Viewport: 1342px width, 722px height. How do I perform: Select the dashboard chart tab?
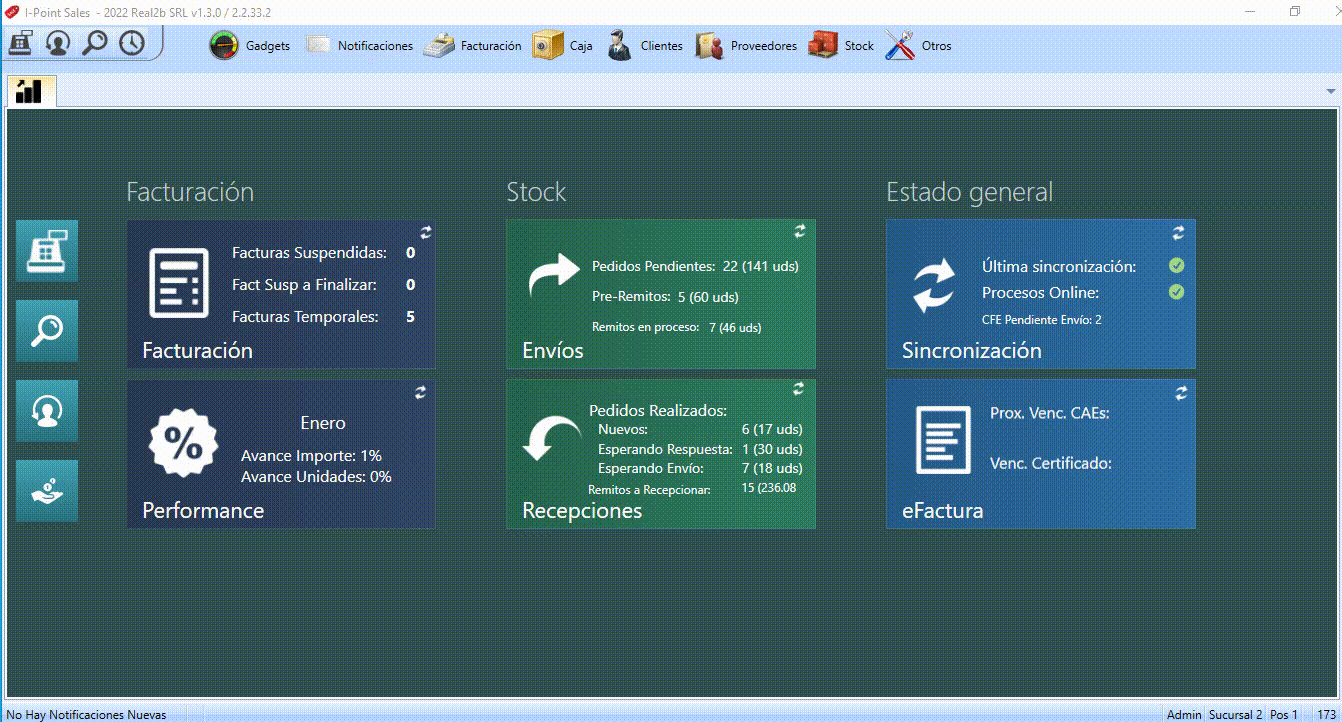click(30, 91)
